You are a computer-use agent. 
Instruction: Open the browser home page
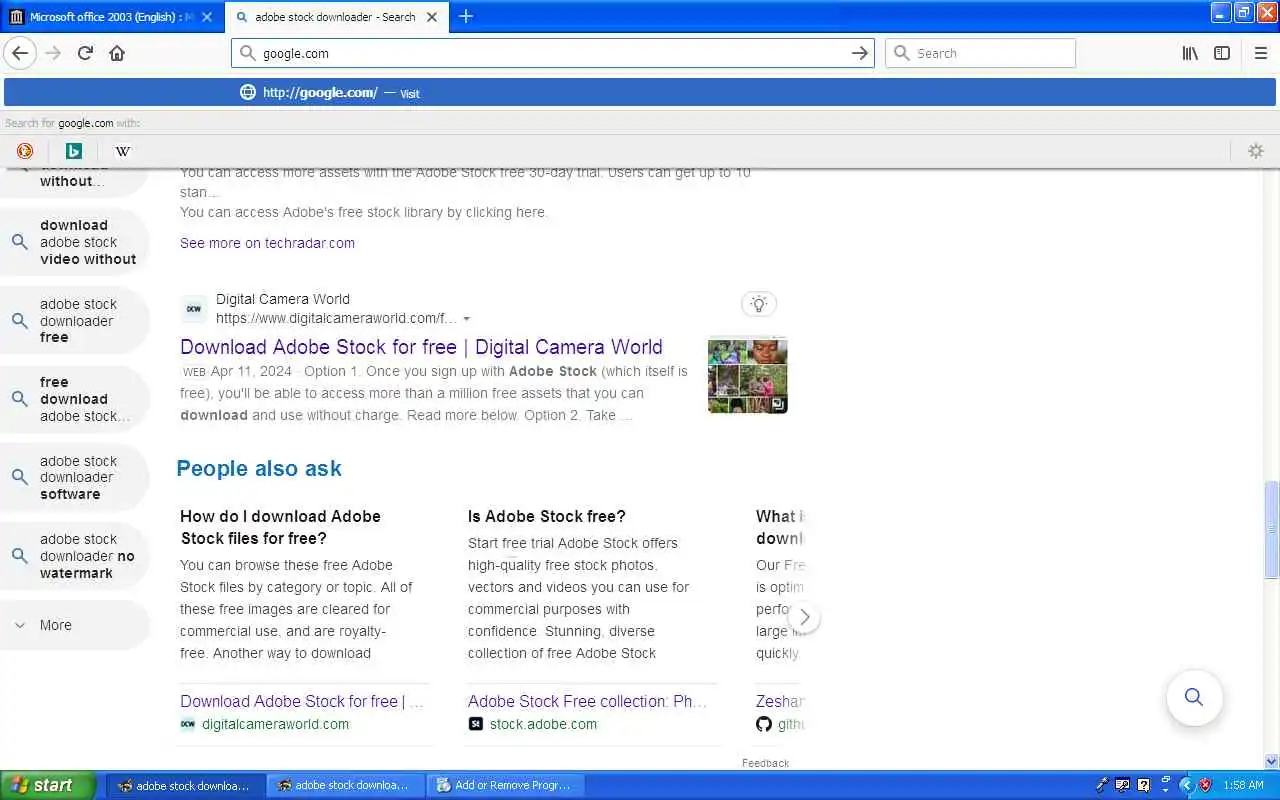(x=117, y=53)
